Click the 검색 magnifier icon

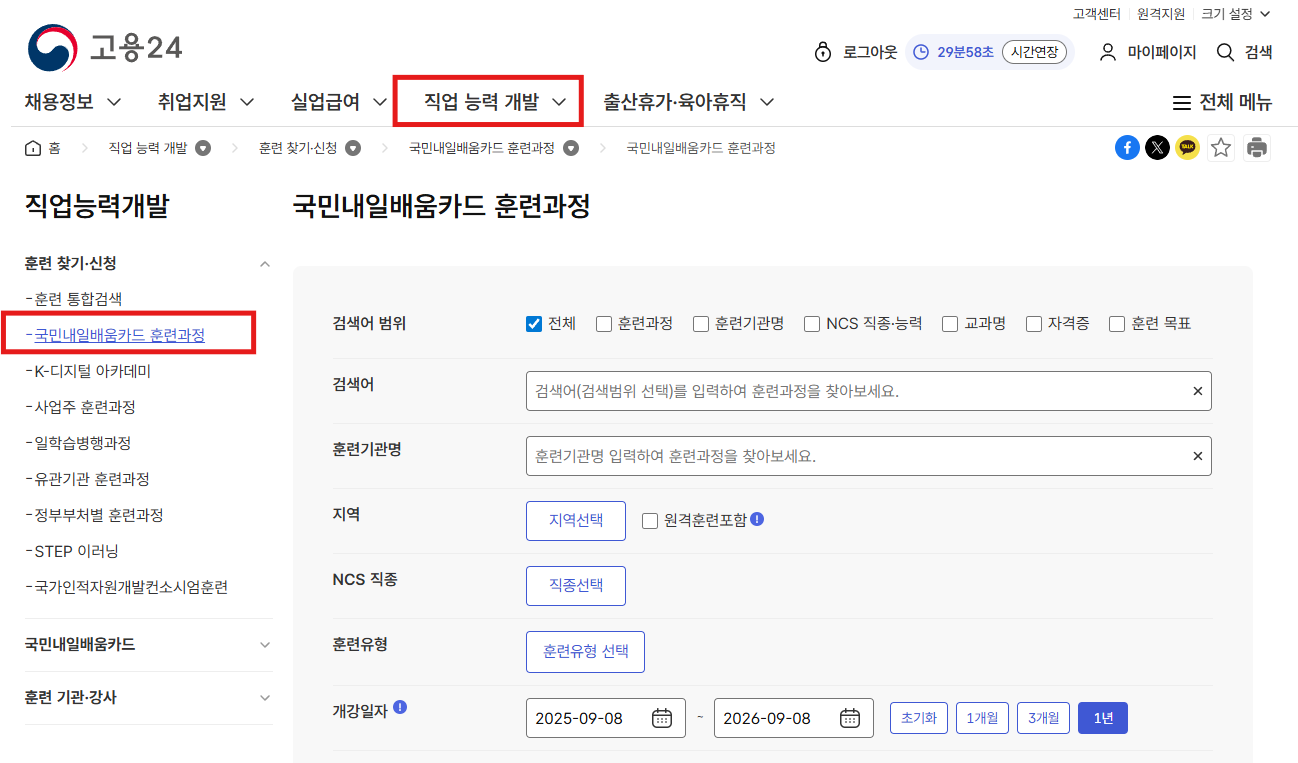[1225, 52]
